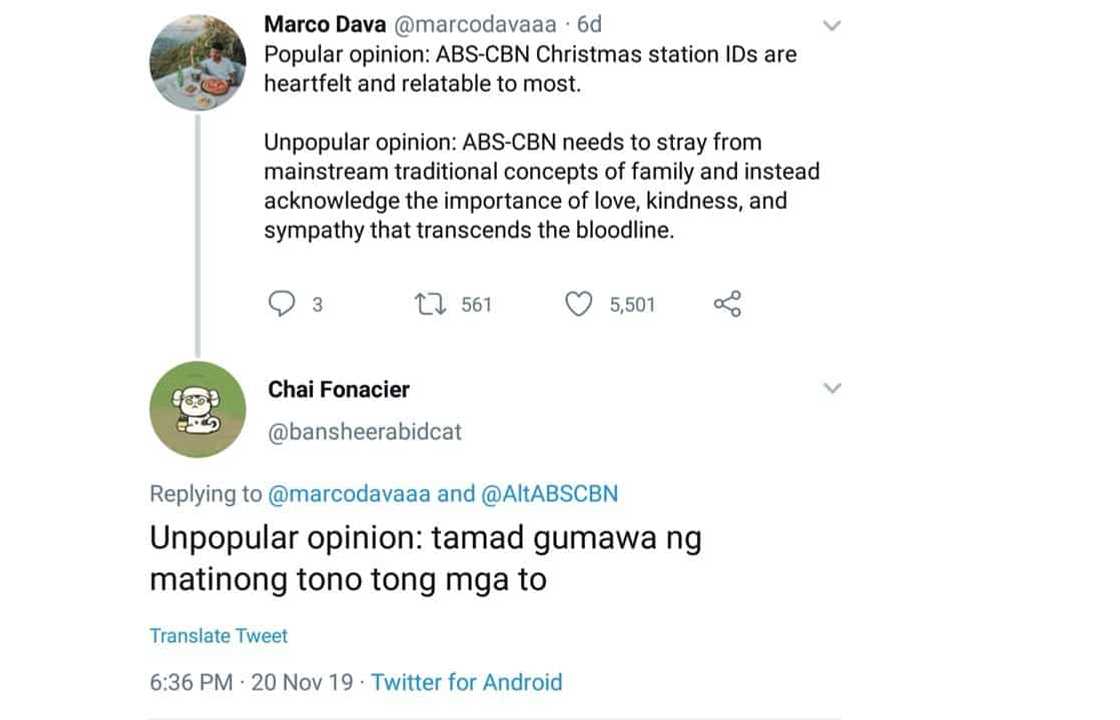The image size is (1120, 720).
Task: Open the chevron menu on Marco Dava's tweet
Action: pyautogui.click(x=831, y=25)
